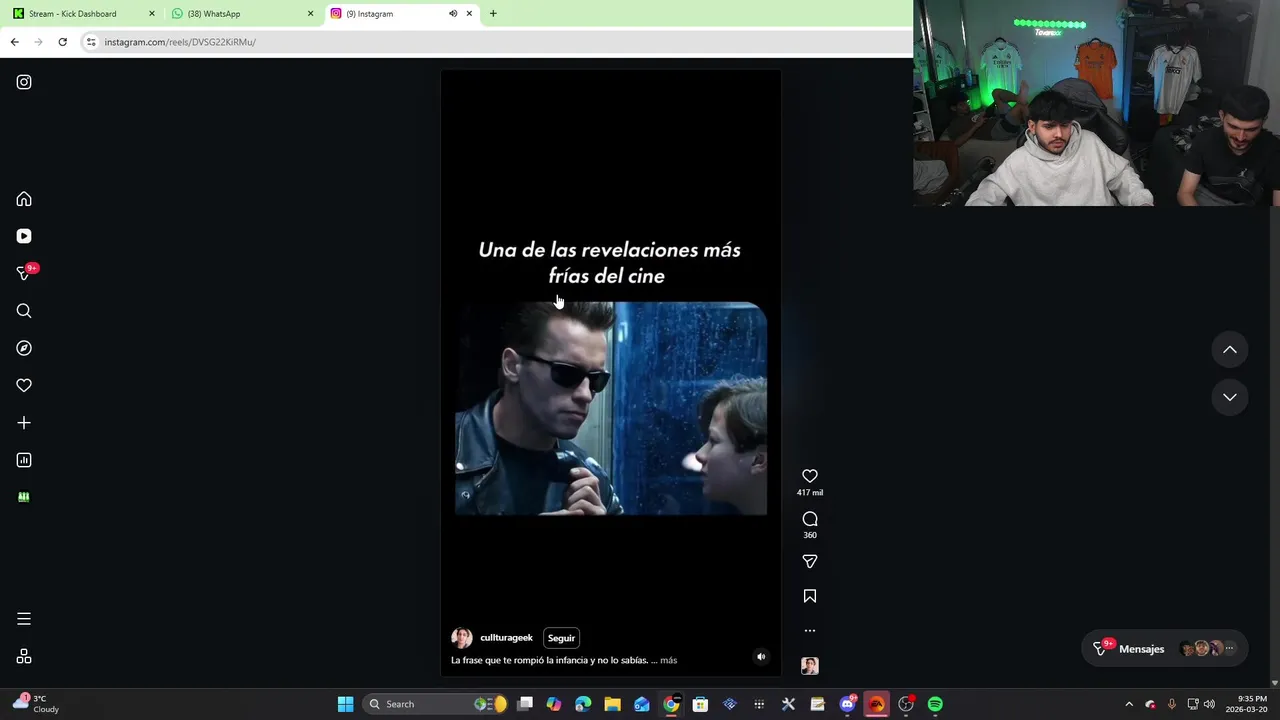Screen dimensions: 1280x720
Task: Open the Meta apps icon at sidebar bottom
Action: coord(24,656)
